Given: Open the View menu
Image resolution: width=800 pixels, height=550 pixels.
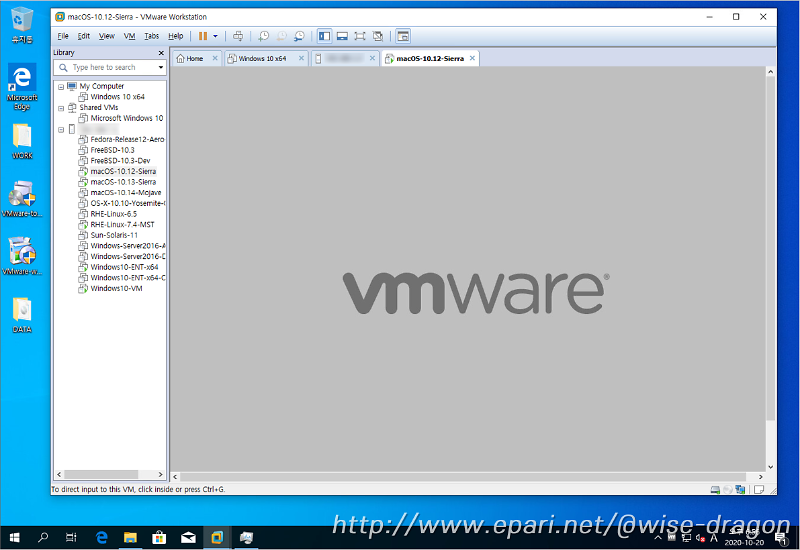Looking at the screenshot, I should 107,36.
